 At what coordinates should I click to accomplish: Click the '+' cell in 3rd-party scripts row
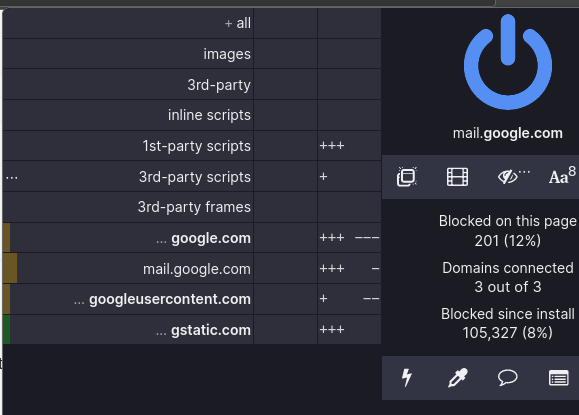point(349,176)
